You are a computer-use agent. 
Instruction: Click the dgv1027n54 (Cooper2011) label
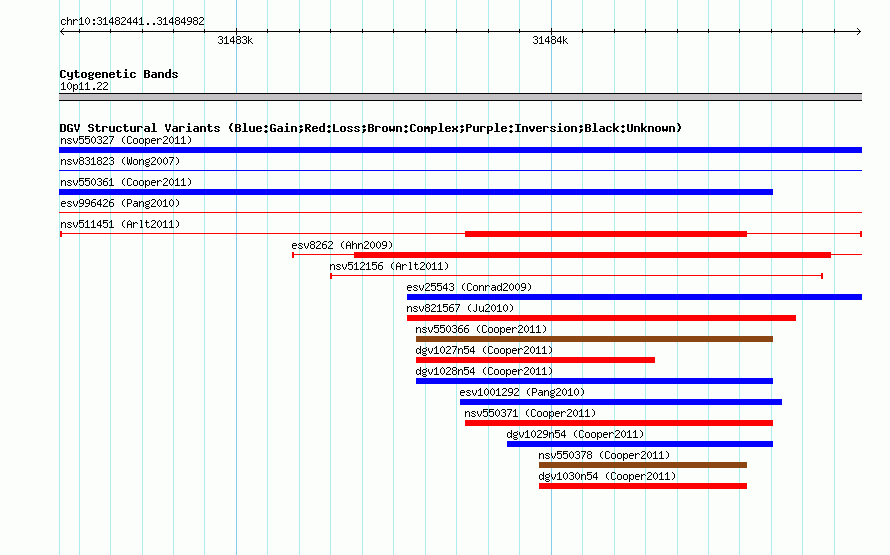click(x=484, y=350)
